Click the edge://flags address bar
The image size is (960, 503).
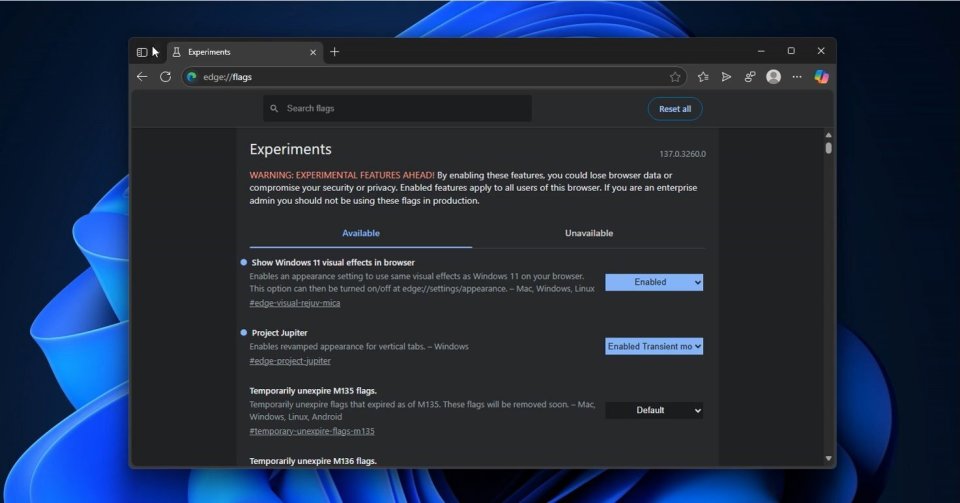click(433, 77)
